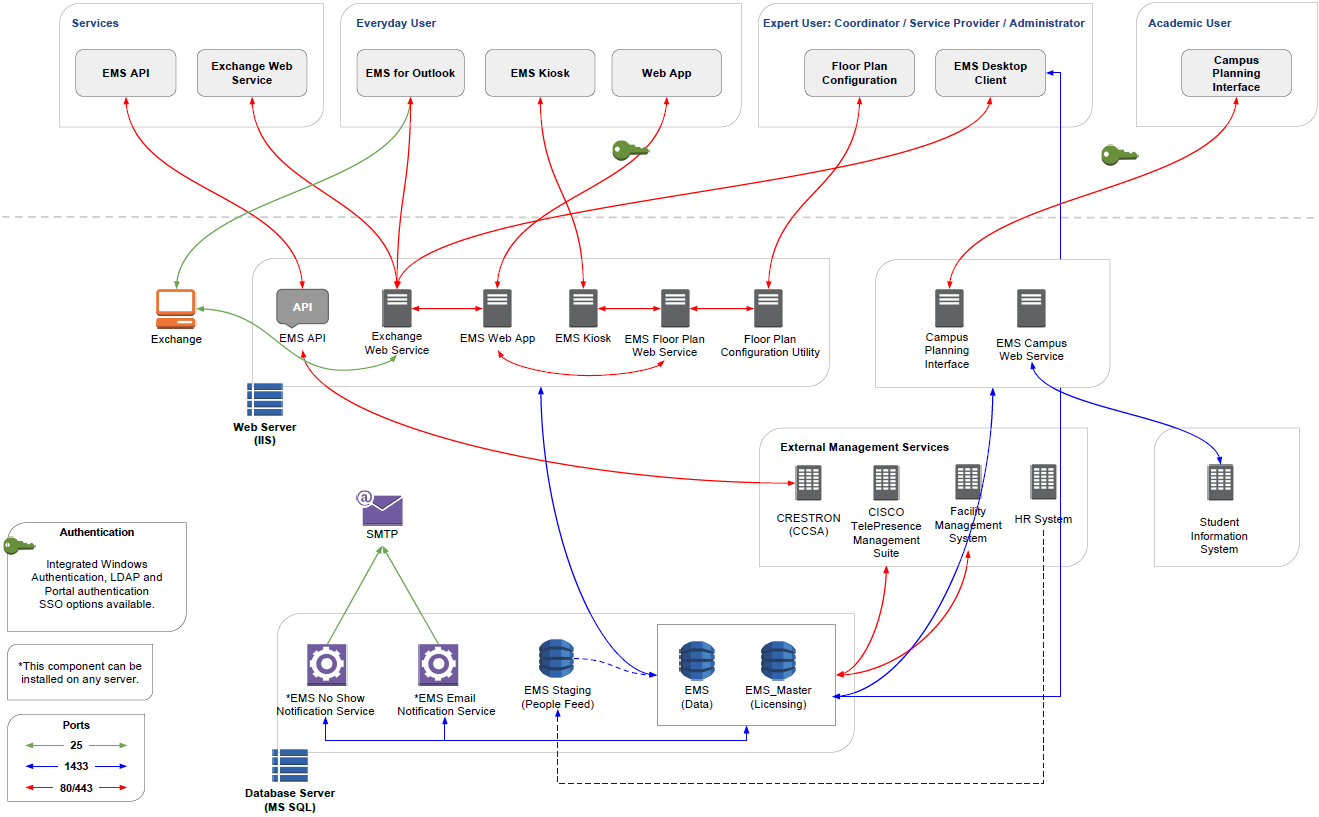
Task: Click the EMS No Show Notification Service gear icon
Action: tap(326, 665)
